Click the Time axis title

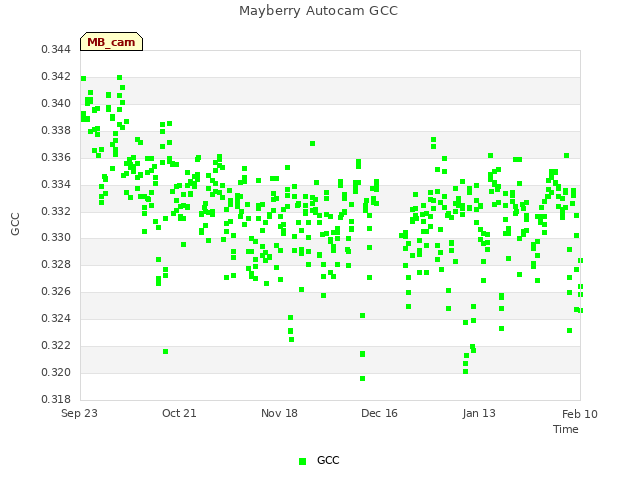566,429
